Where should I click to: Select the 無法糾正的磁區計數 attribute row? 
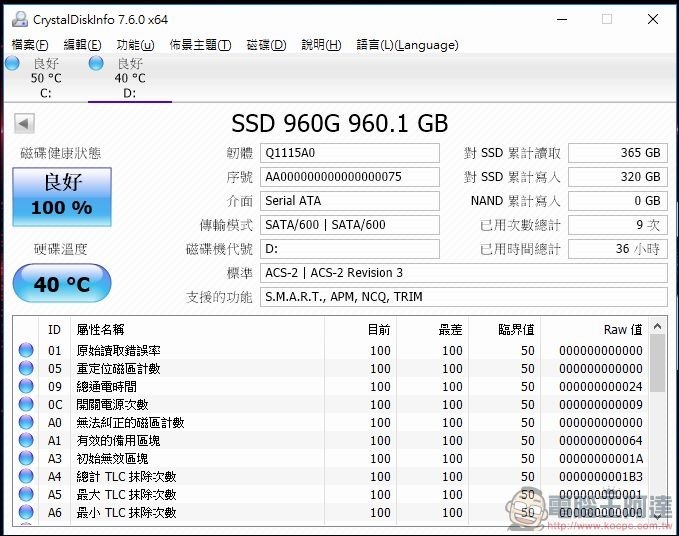[x=331, y=422]
